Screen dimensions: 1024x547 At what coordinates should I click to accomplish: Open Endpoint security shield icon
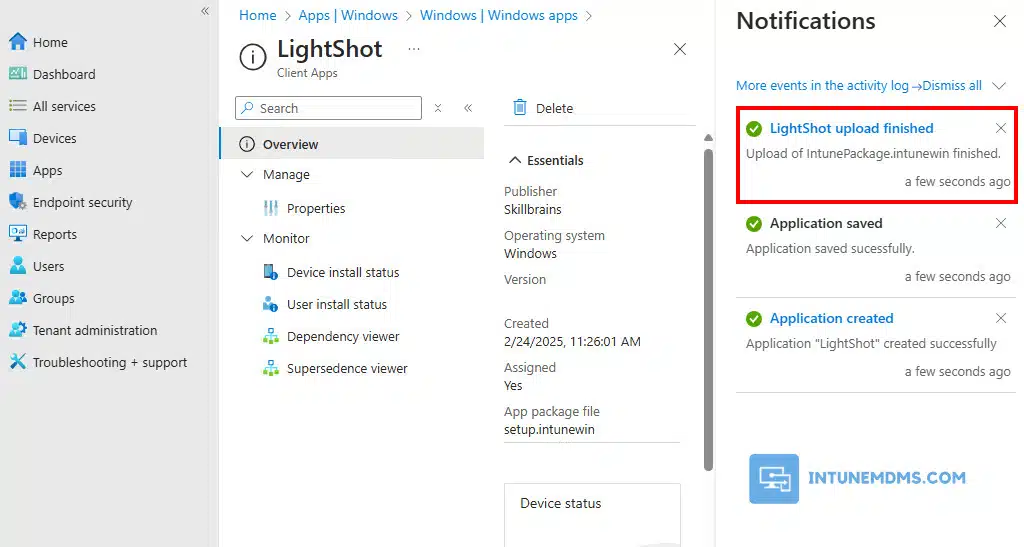pyautogui.click(x=17, y=202)
